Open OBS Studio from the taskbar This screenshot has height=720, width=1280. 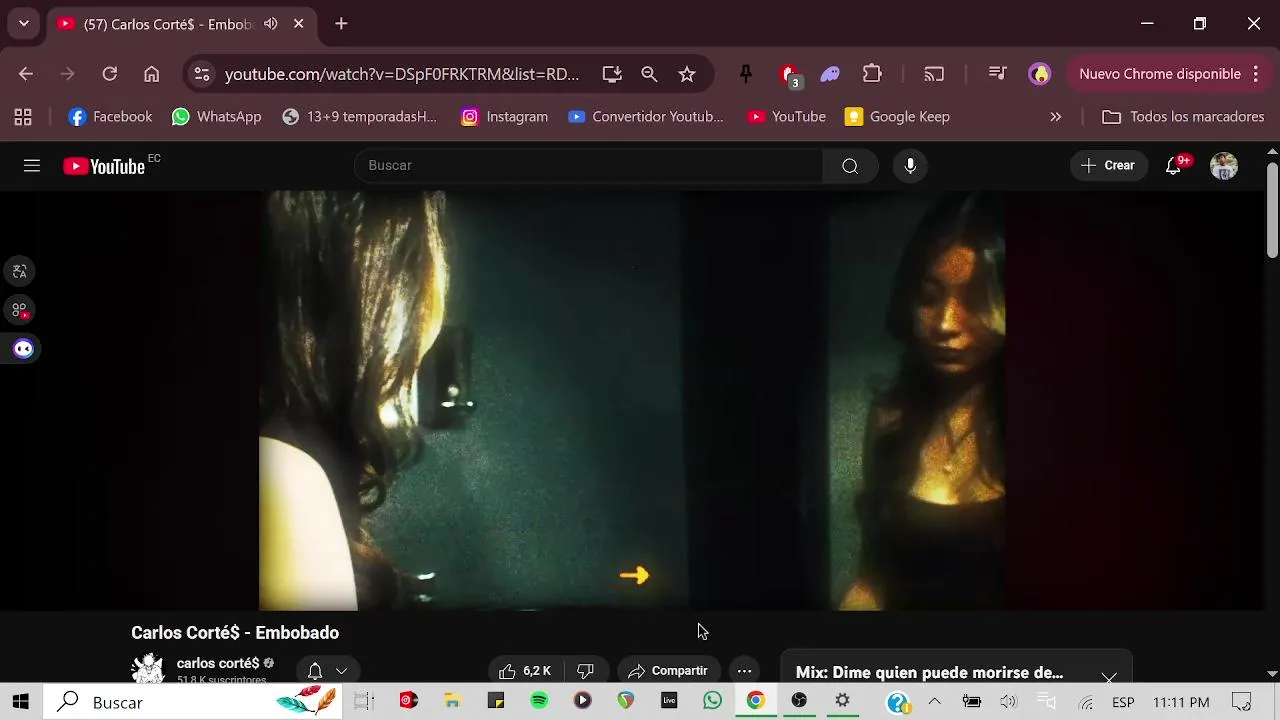(x=799, y=702)
